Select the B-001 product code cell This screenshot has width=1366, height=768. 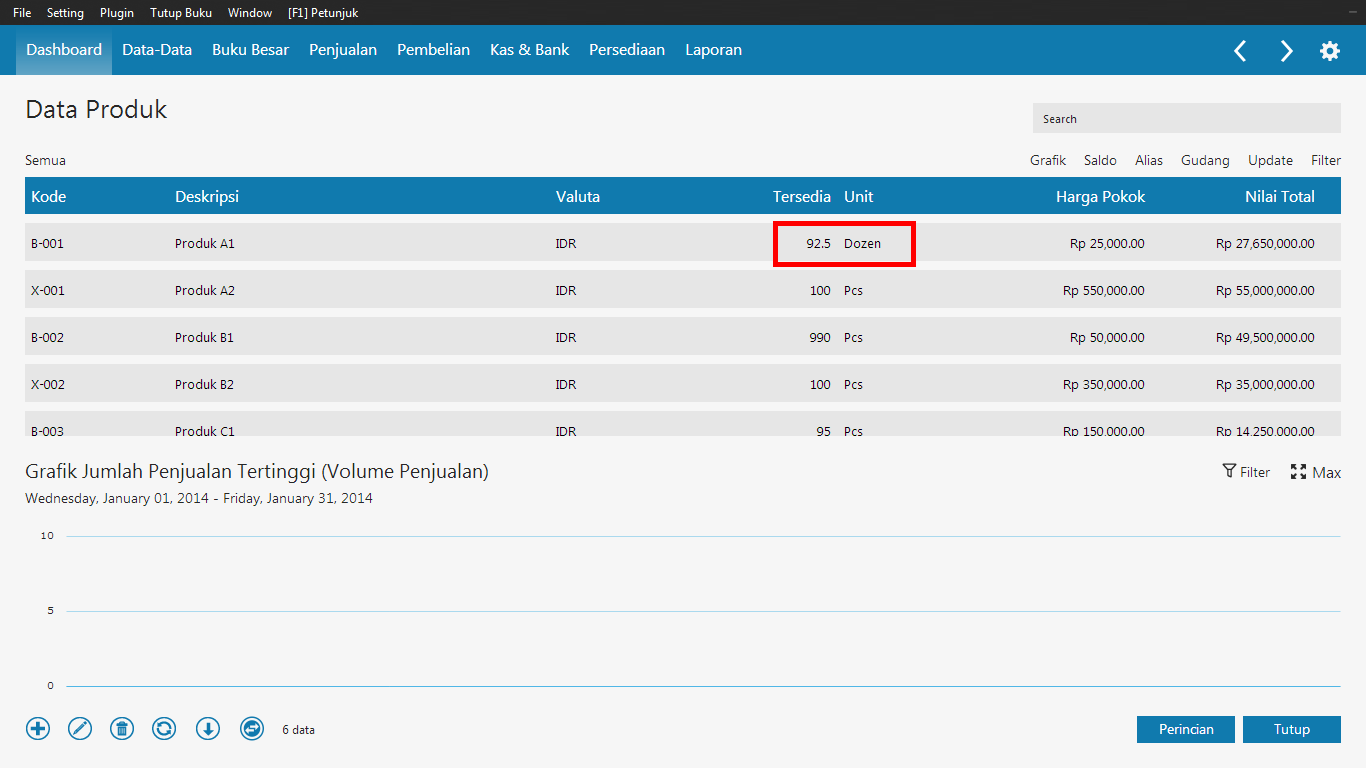[47, 243]
